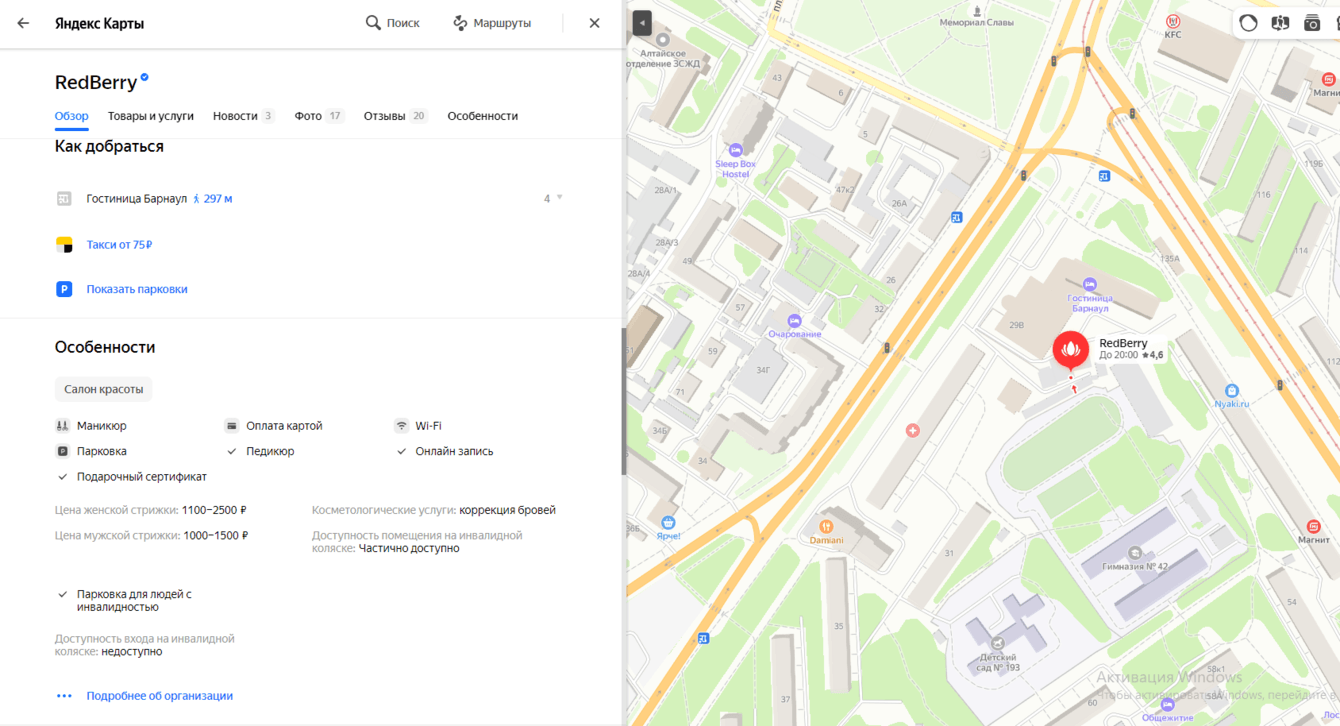Click the KFC map marker
This screenshot has height=726, width=1340.
tap(1173, 21)
